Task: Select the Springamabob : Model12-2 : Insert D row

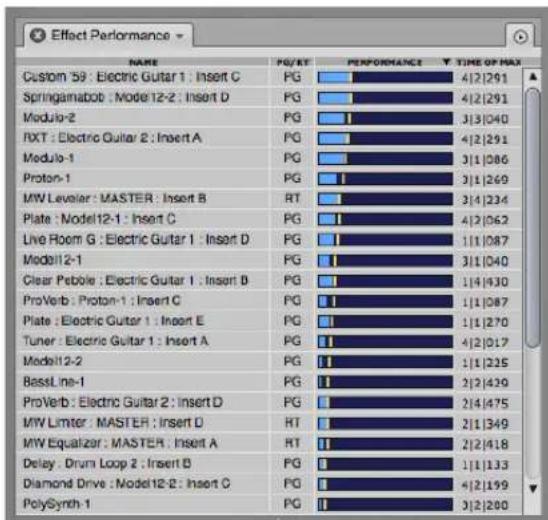Action: click(x=269, y=98)
